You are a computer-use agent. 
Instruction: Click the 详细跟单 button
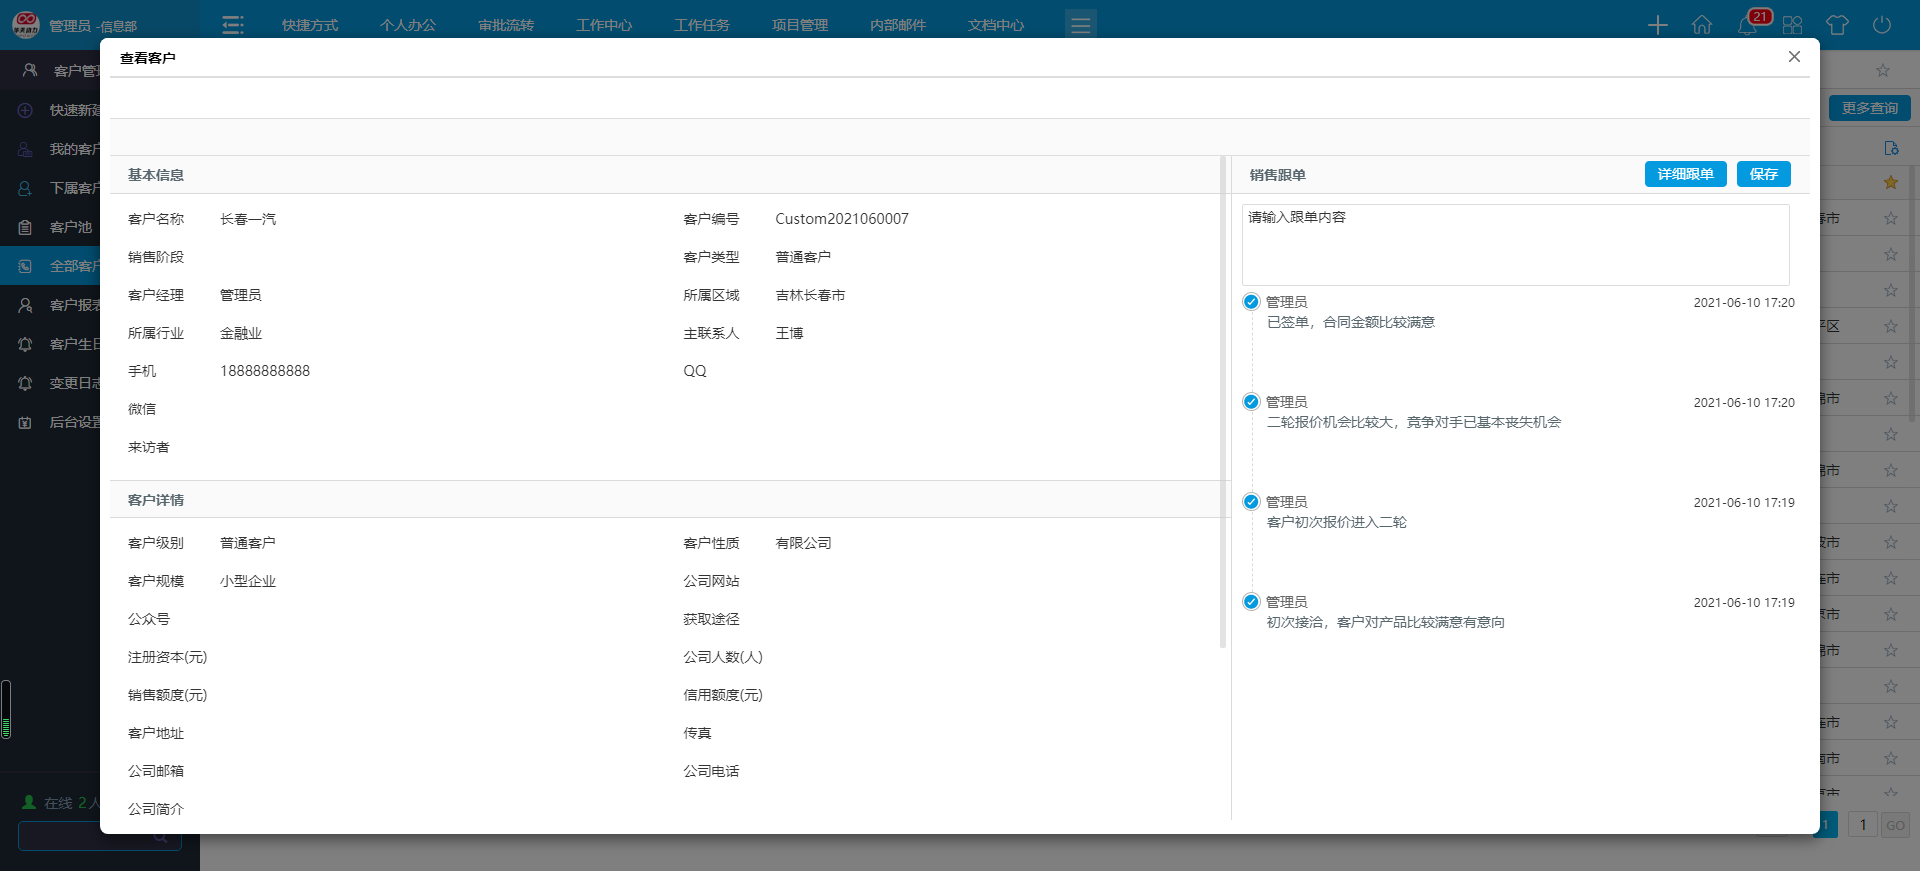click(x=1685, y=174)
